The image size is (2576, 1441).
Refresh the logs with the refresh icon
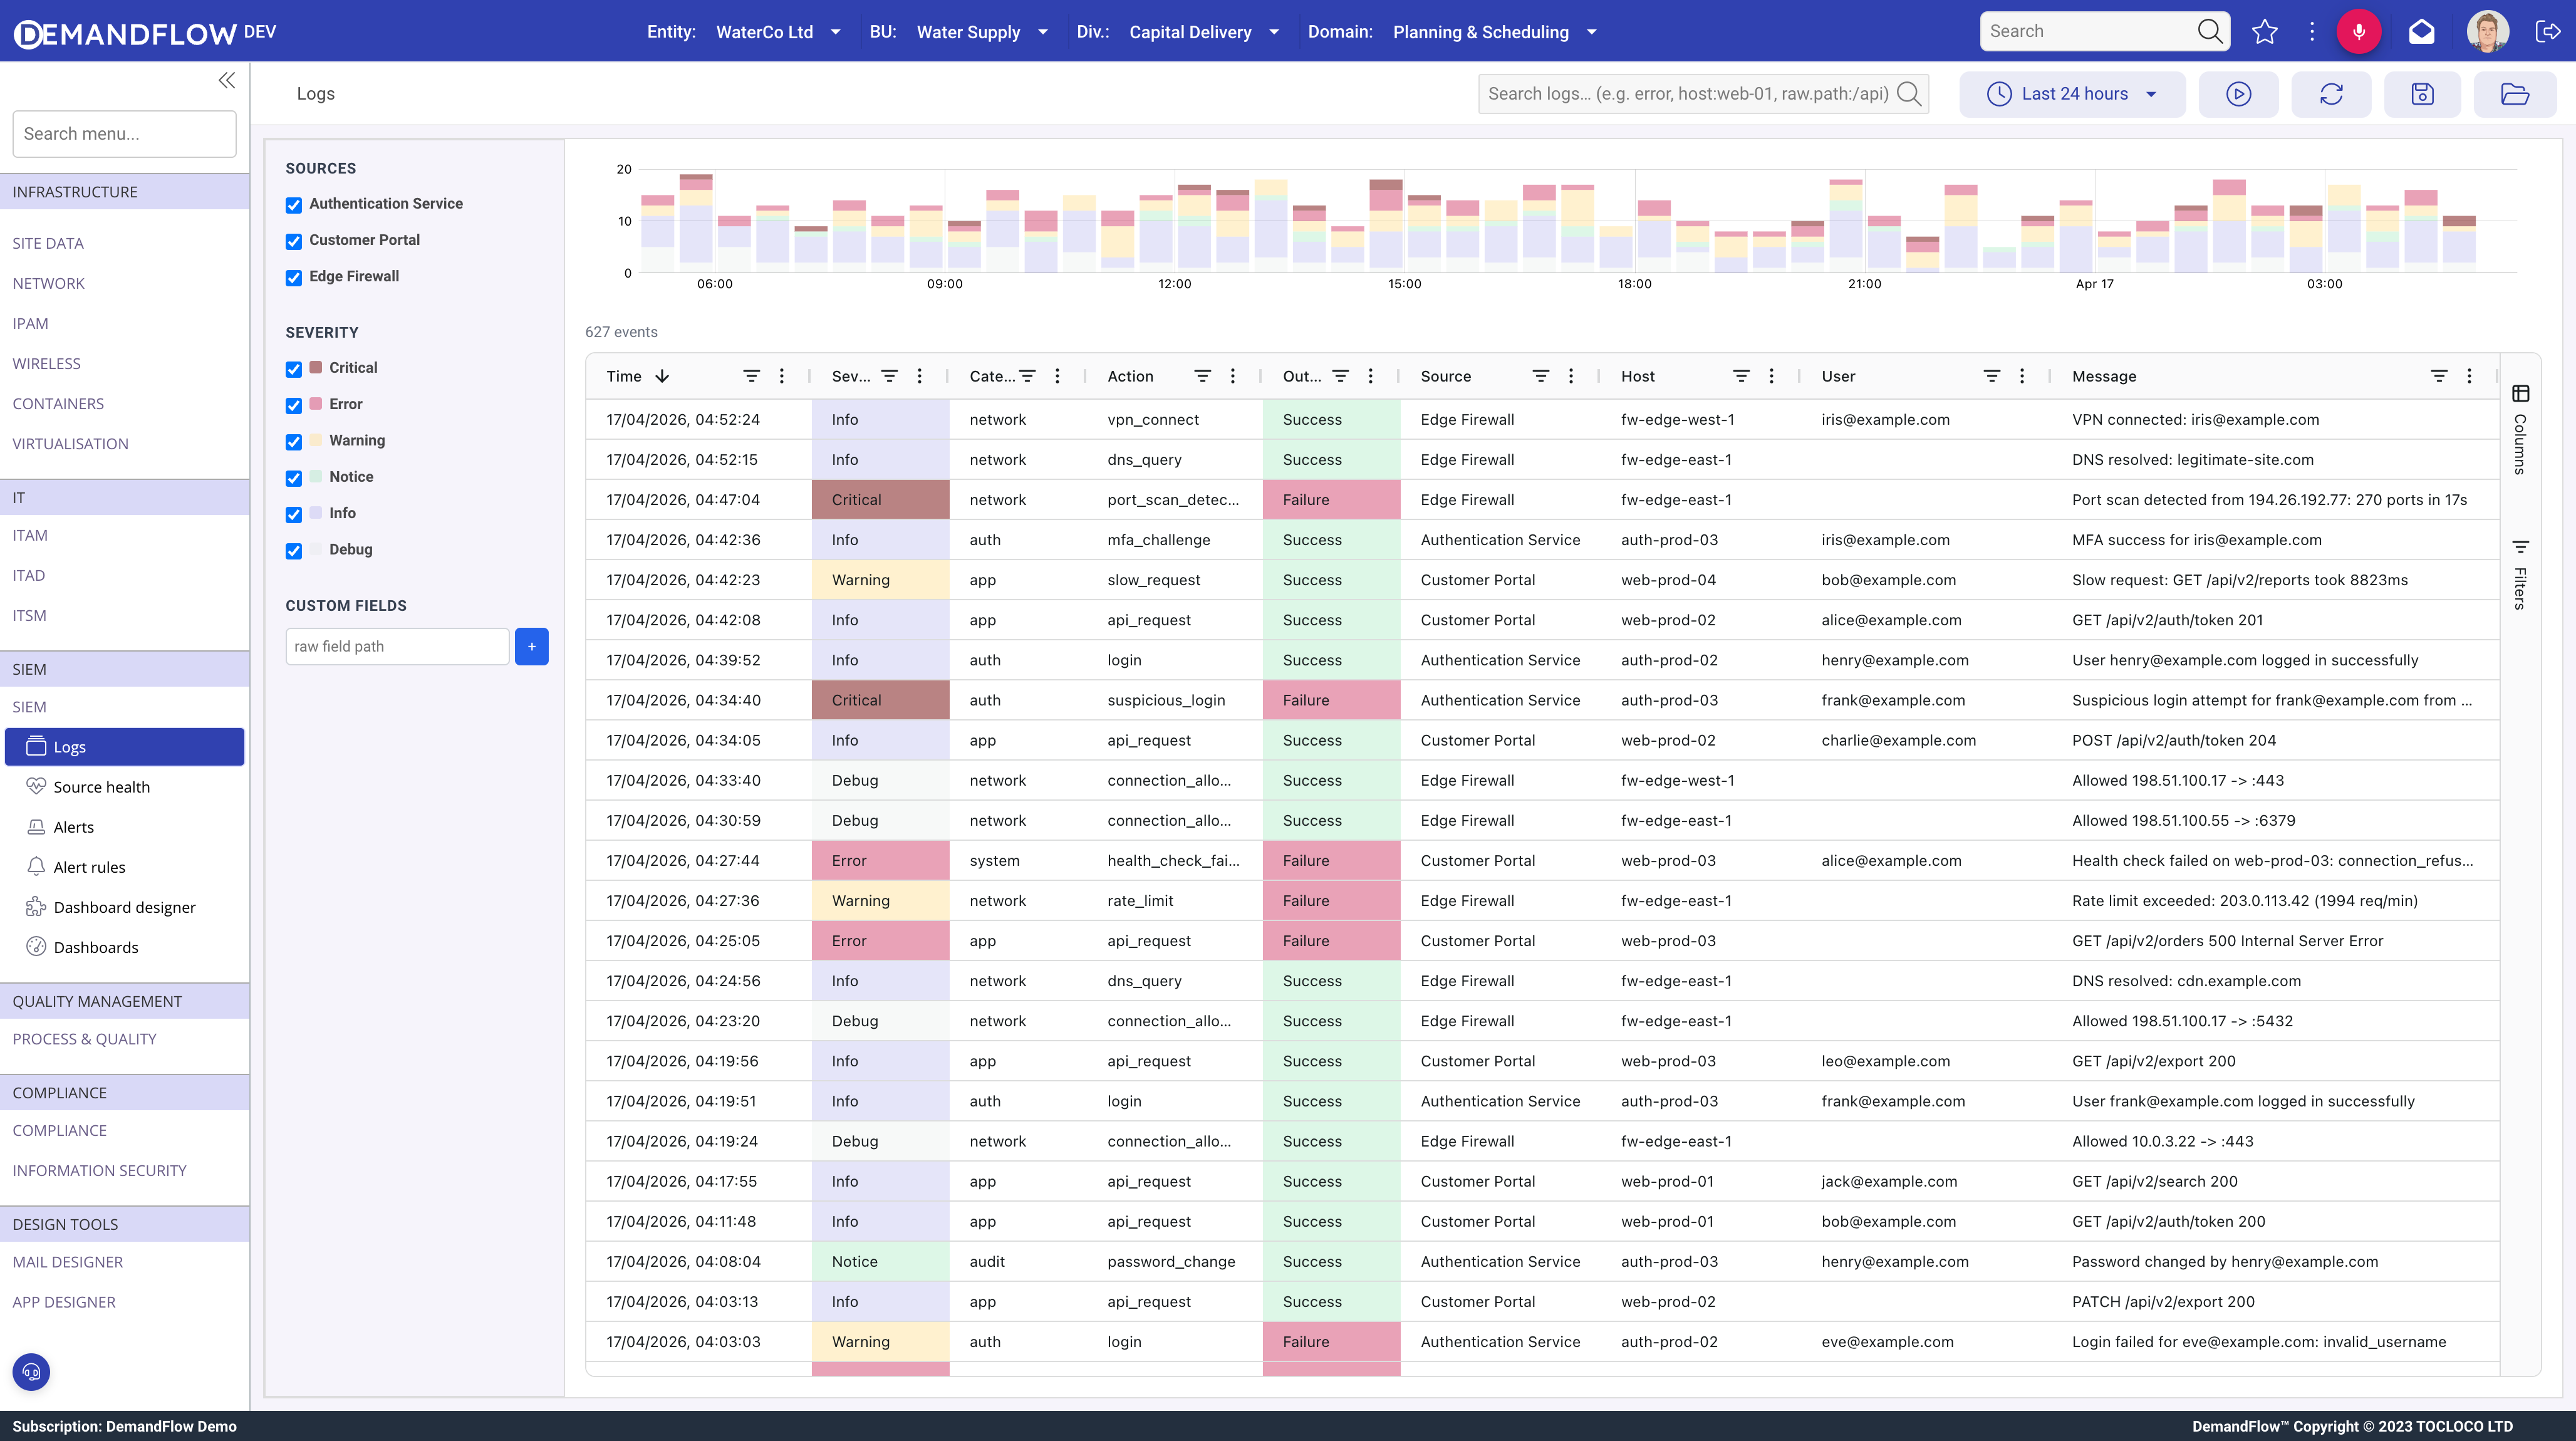tap(2331, 94)
